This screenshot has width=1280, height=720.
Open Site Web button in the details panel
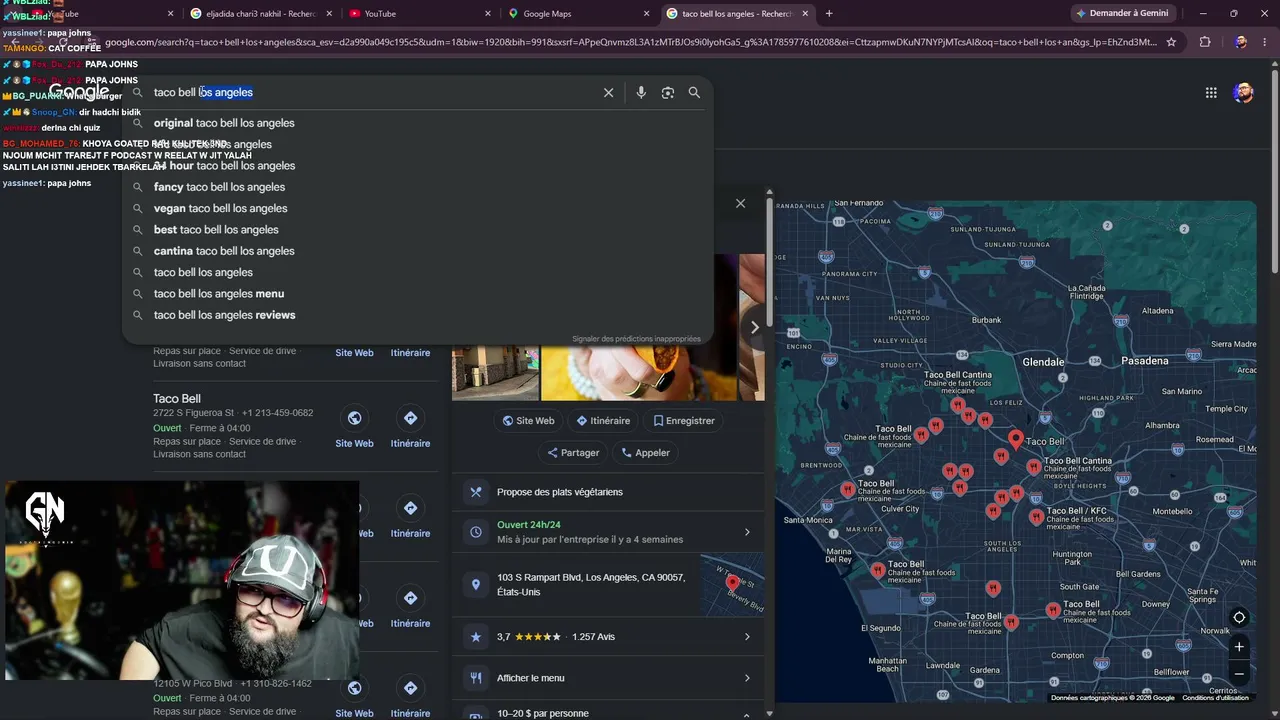click(x=528, y=421)
